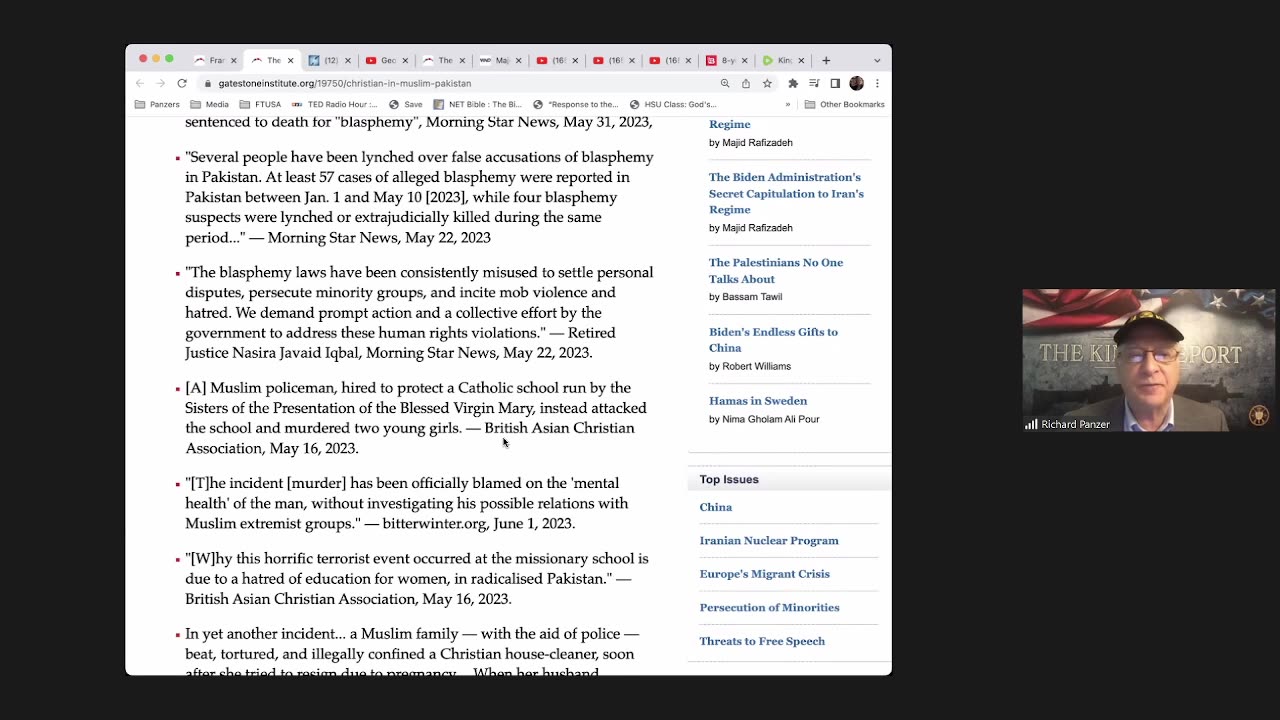Click author Robert Williams' name
Screen dimensions: 1280x720
click(x=756, y=366)
